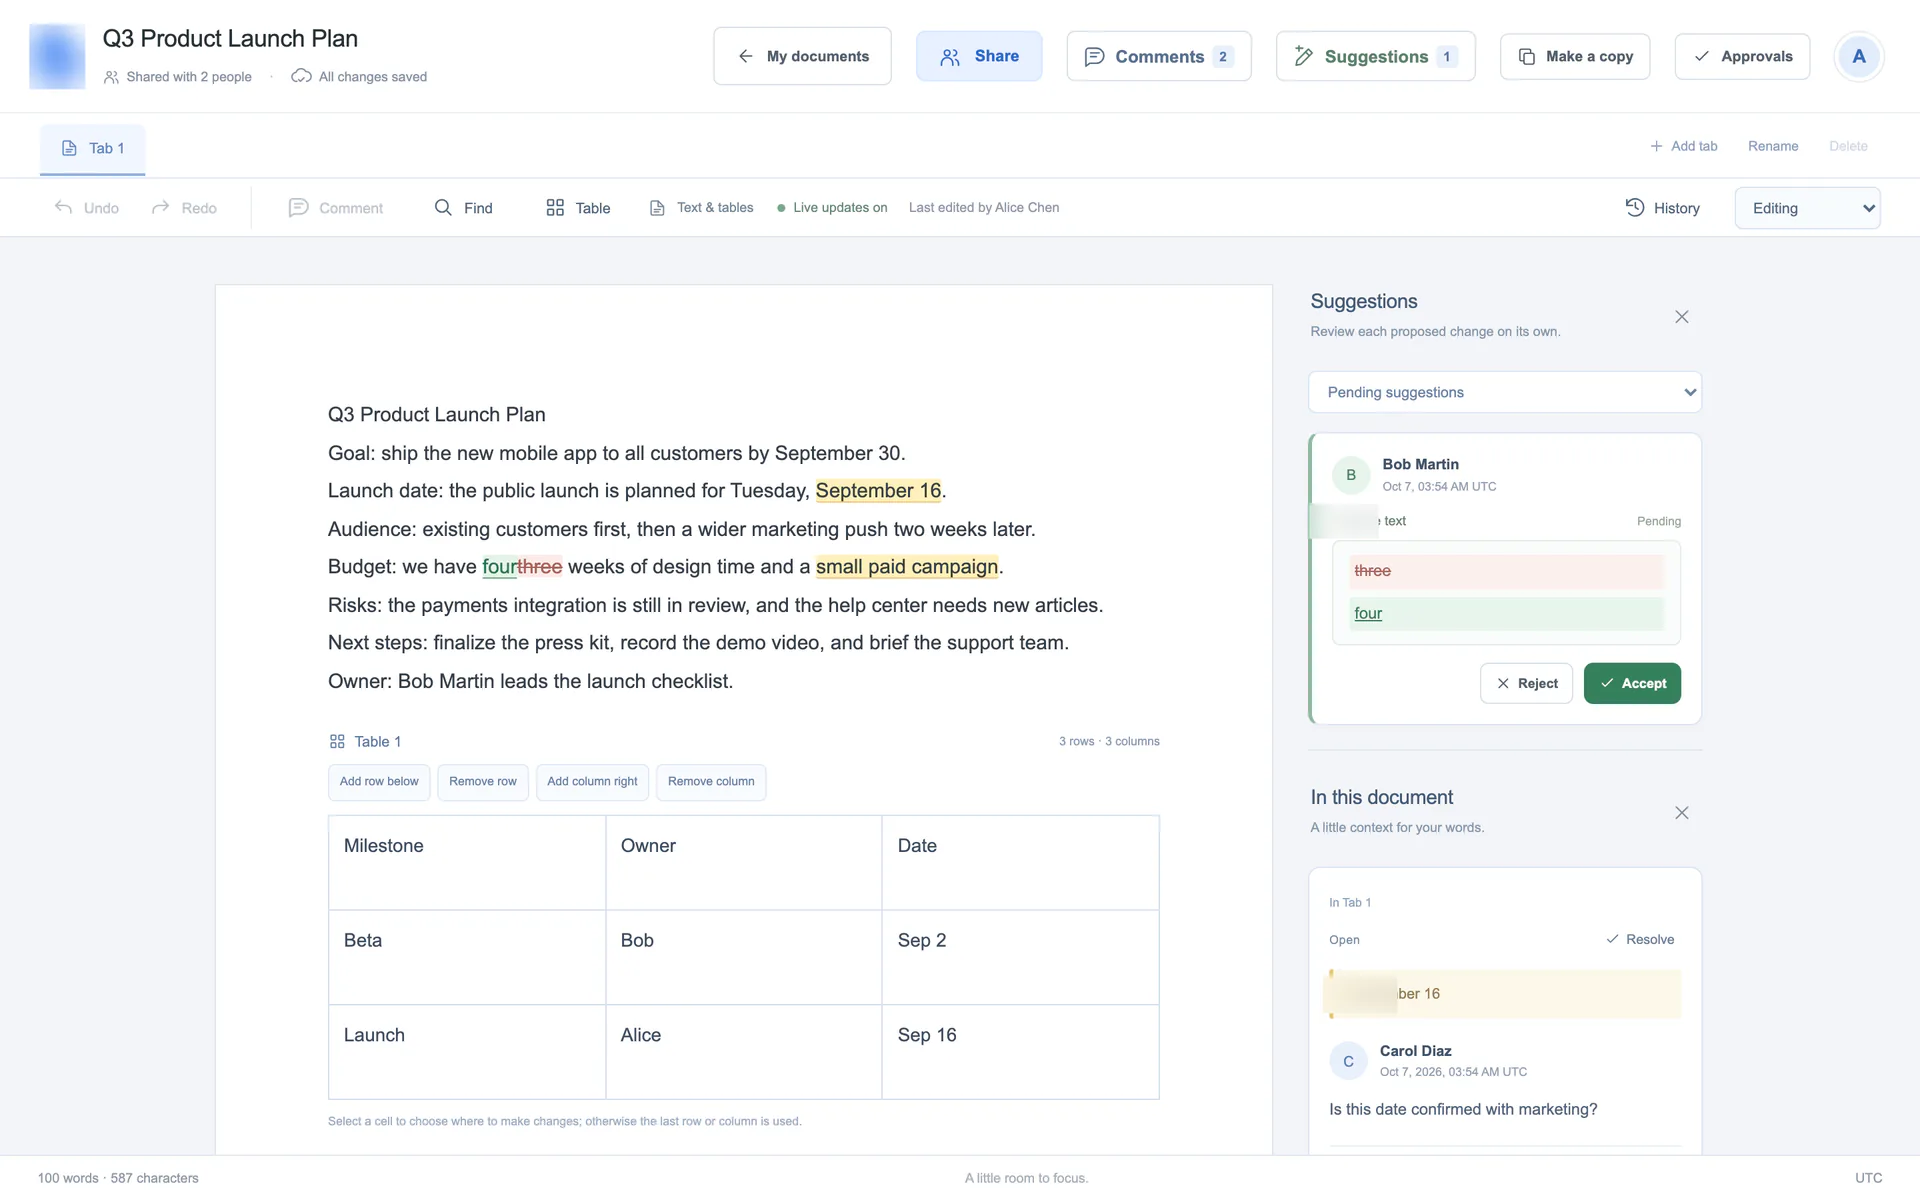Open the Editing mode dropdown

tap(1807, 208)
